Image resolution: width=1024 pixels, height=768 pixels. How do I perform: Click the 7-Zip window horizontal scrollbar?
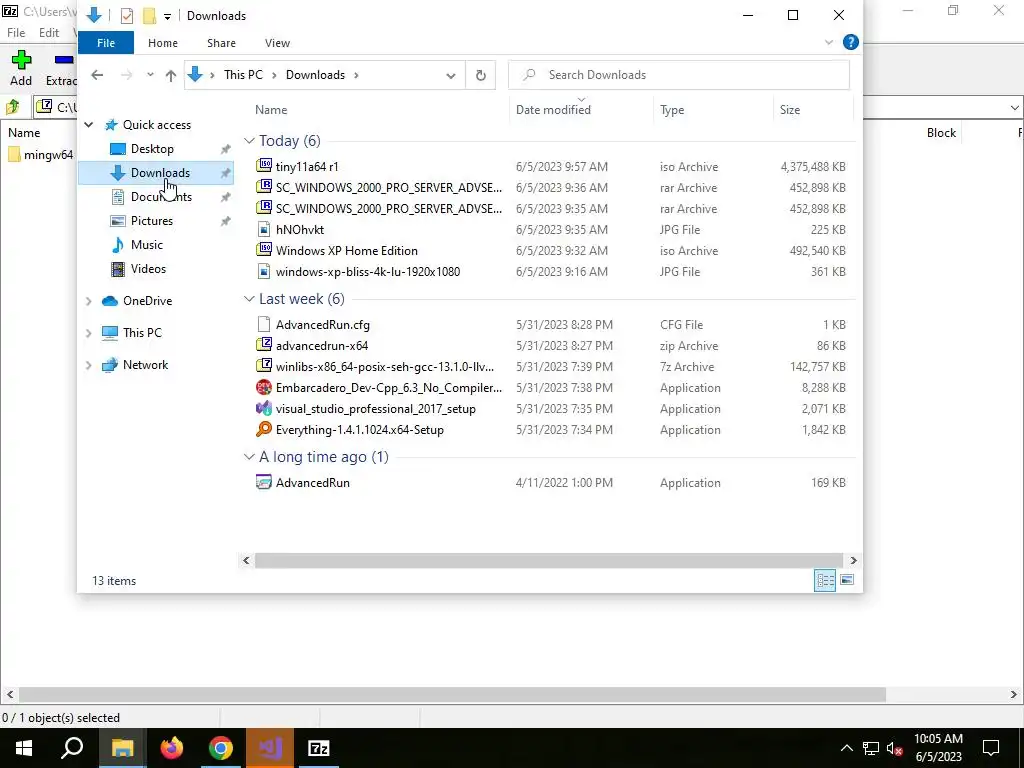(452, 694)
